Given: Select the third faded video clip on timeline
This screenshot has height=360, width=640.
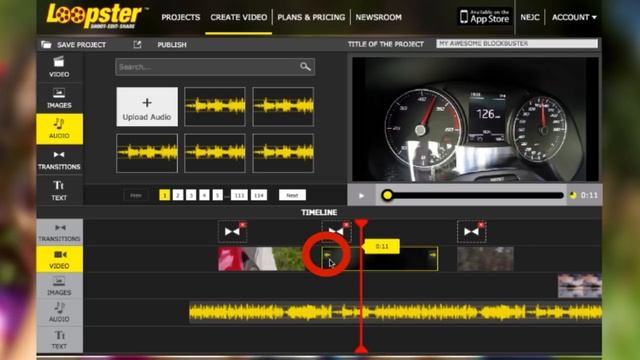Looking at the screenshot, I should tap(485, 259).
